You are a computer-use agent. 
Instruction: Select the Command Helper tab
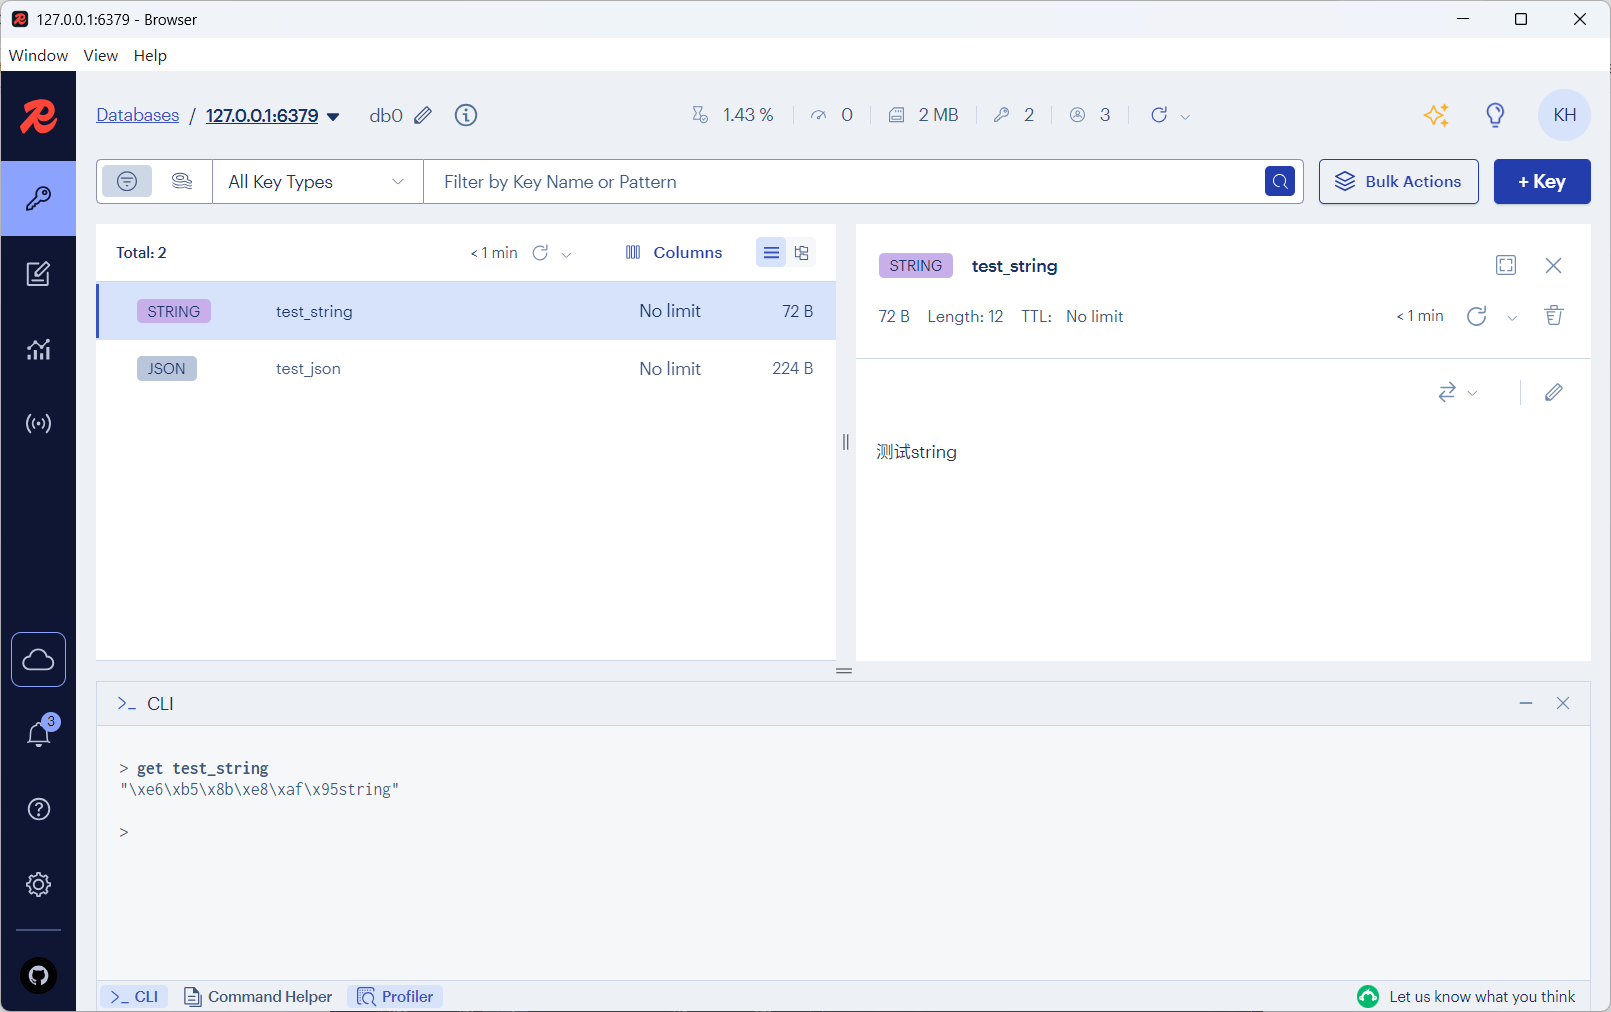tap(258, 997)
